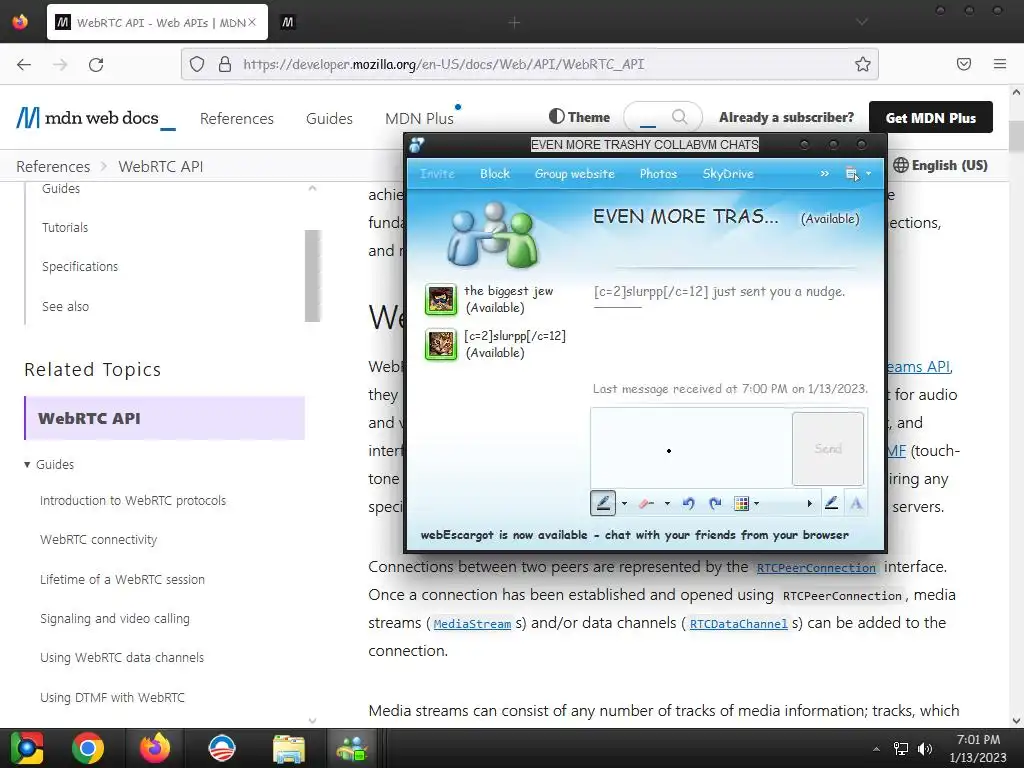The width and height of the screenshot is (1024, 768).
Task: Launch Chrome from the taskbar
Action: click(x=88, y=748)
